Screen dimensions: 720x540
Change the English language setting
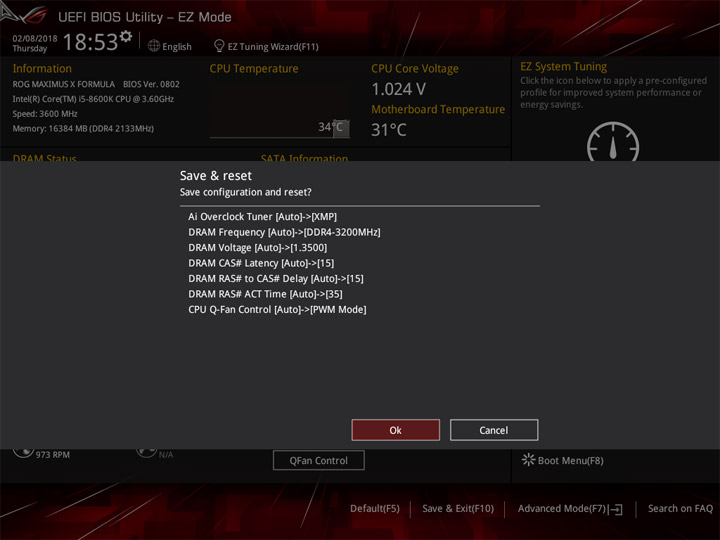177,46
